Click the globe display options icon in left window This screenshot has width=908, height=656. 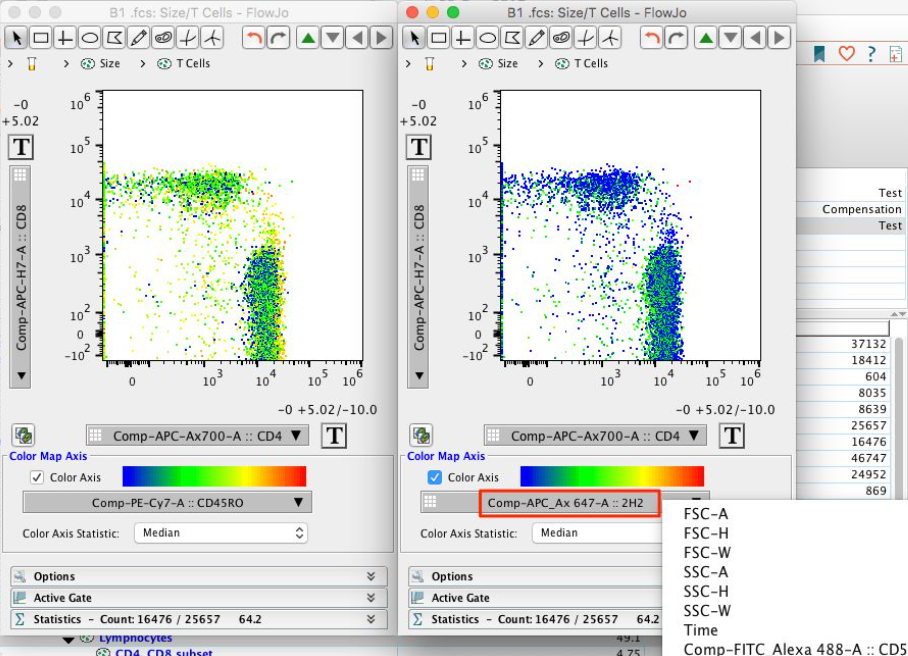point(23,435)
